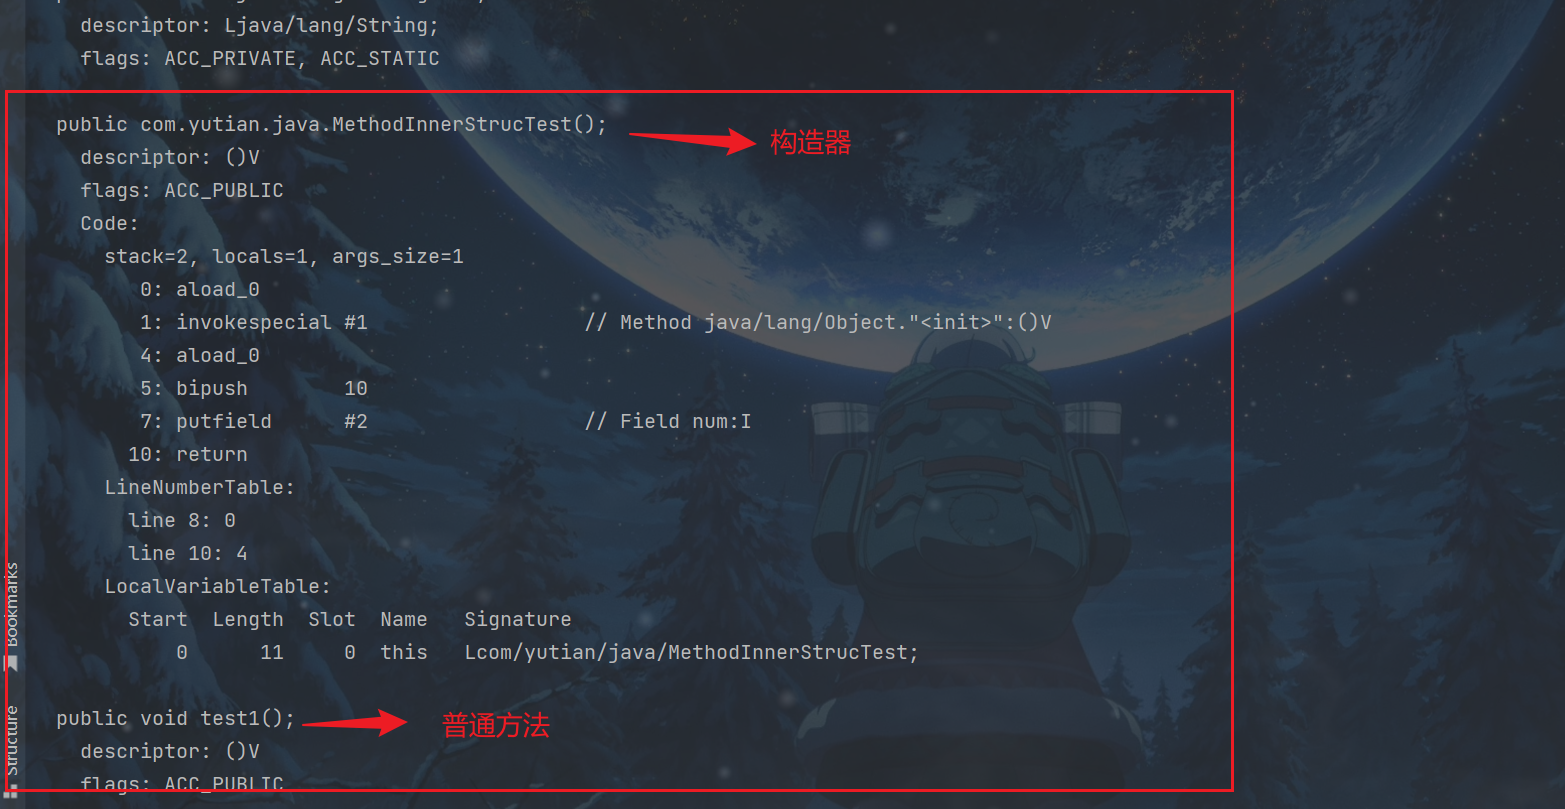This screenshot has height=809, width=1565.
Task: Click the 'stack=2, locals=1, args_size=1' line
Action: 284,256
